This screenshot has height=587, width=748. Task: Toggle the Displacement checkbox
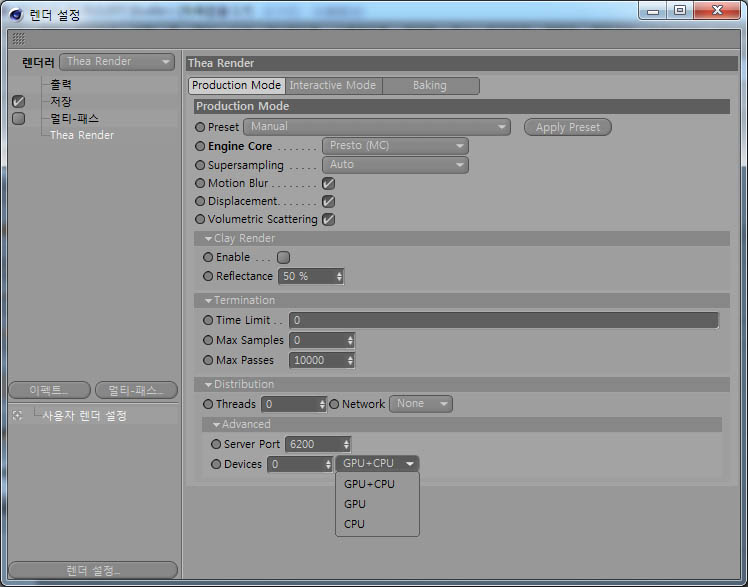pos(328,201)
